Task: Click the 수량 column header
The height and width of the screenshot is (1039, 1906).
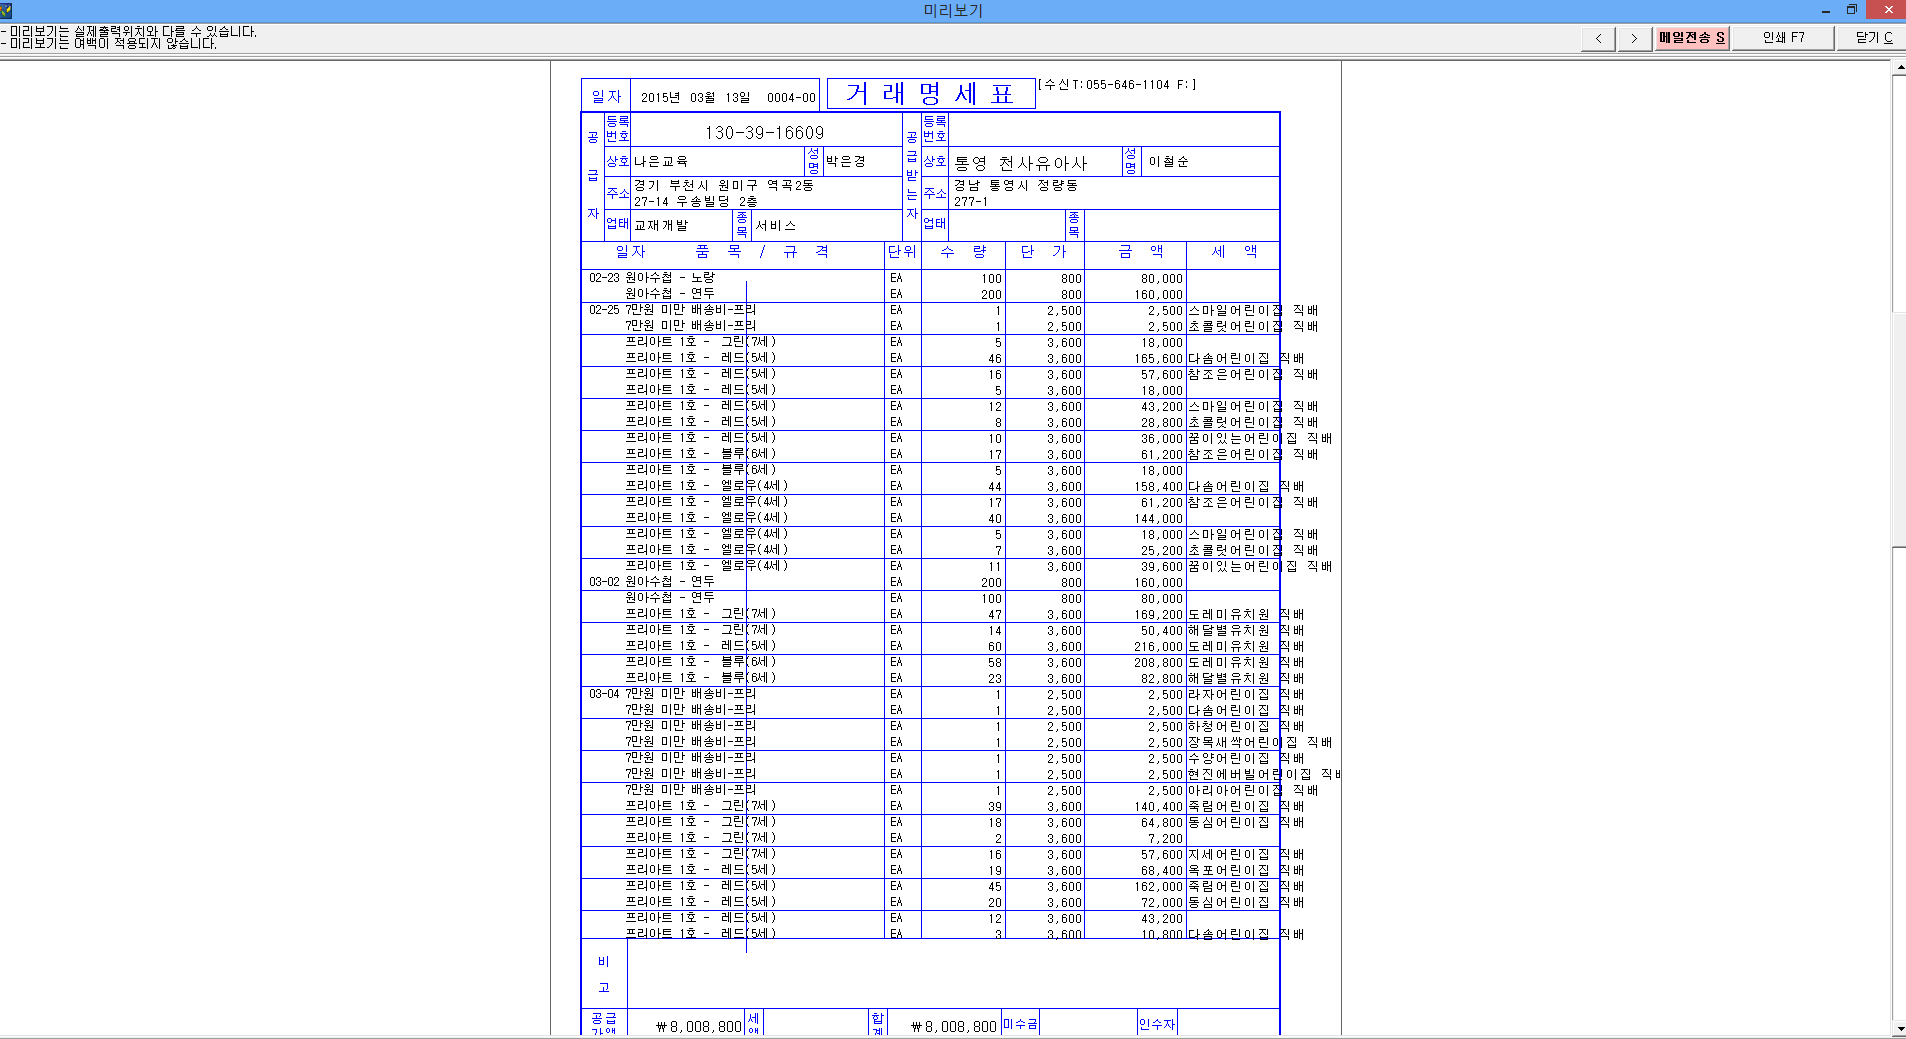Action: coord(963,252)
